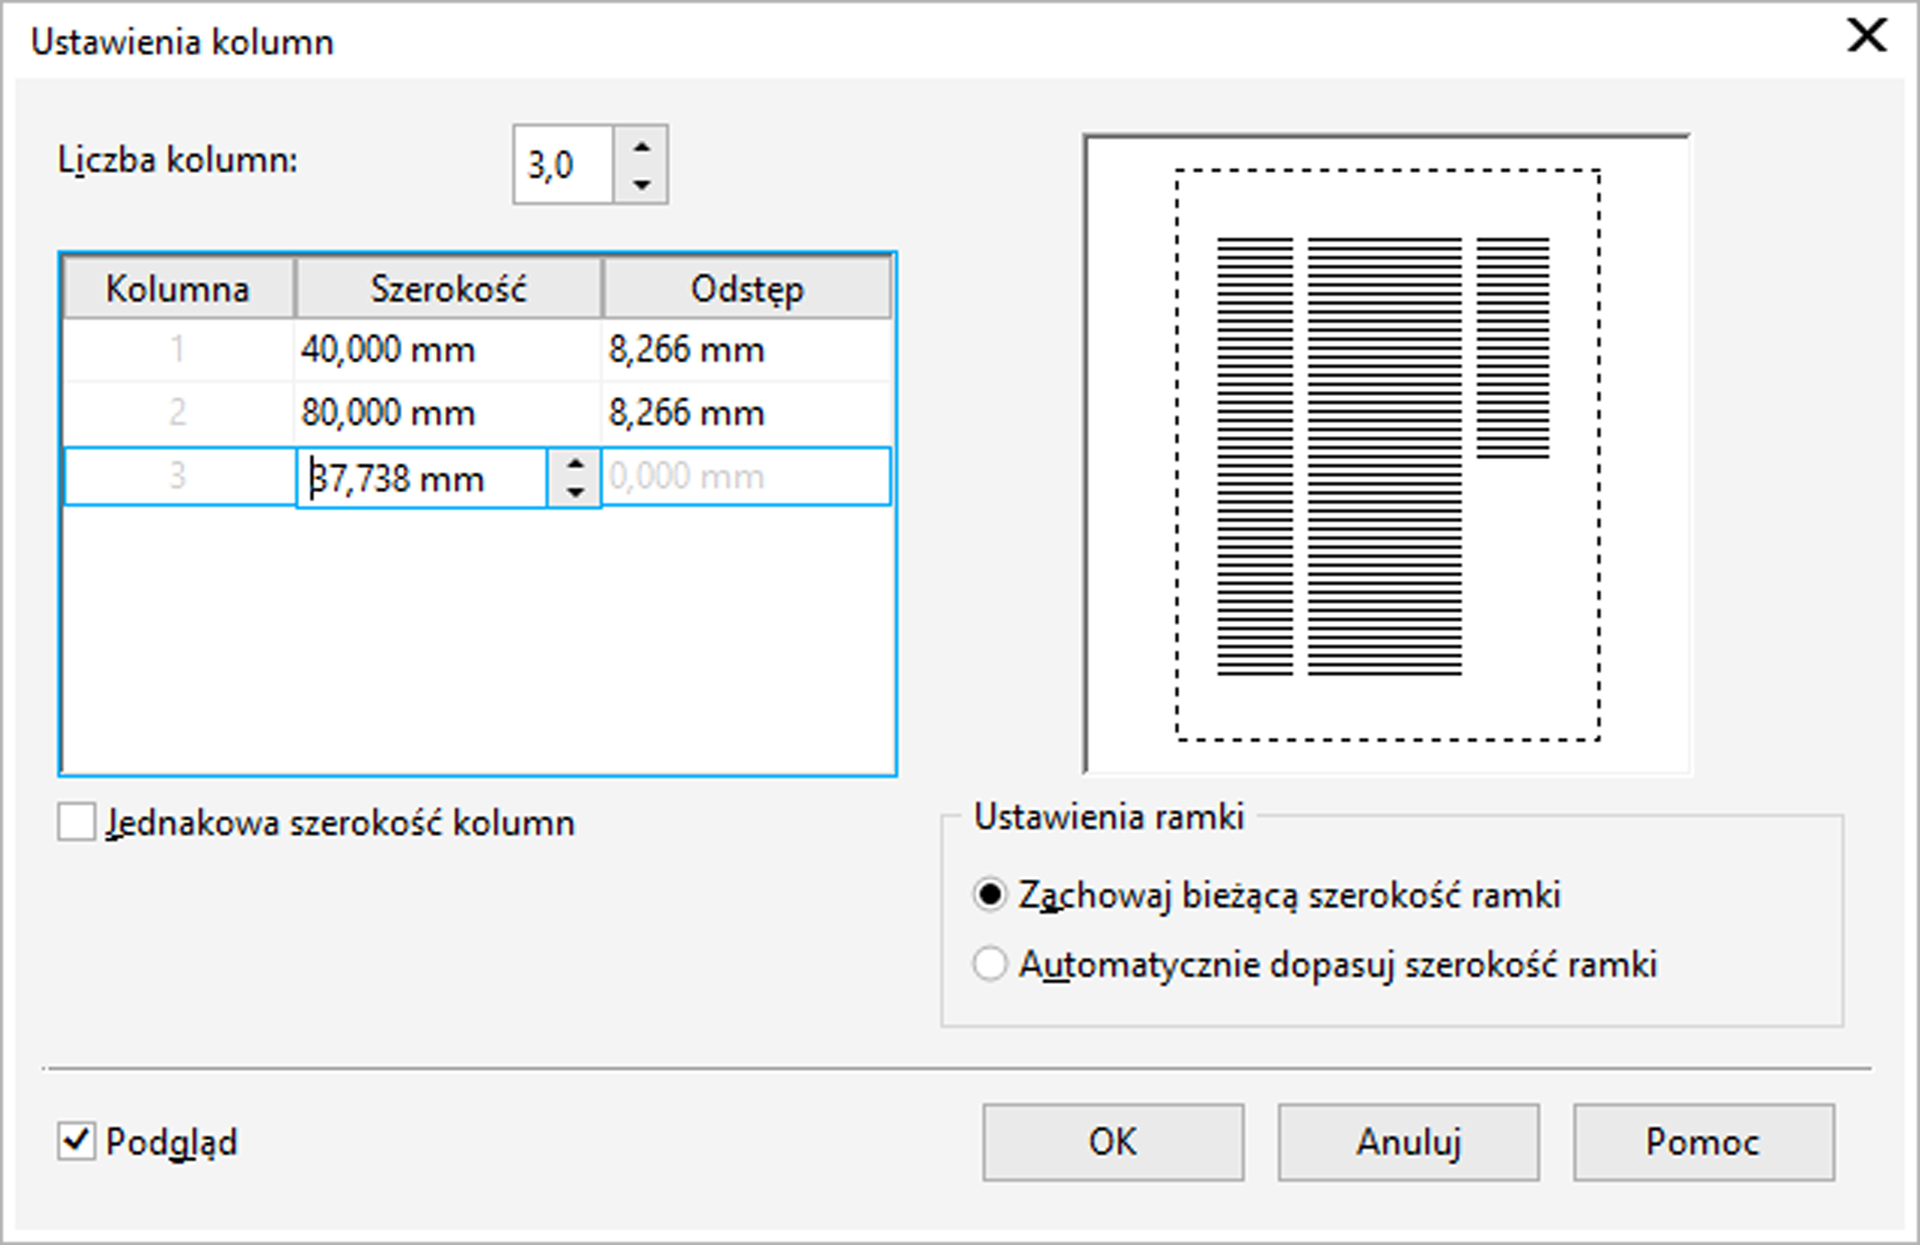This screenshot has width=1920, height=1245.
Task: Decrease column count with down arrow
Action: tap(641, 184)
